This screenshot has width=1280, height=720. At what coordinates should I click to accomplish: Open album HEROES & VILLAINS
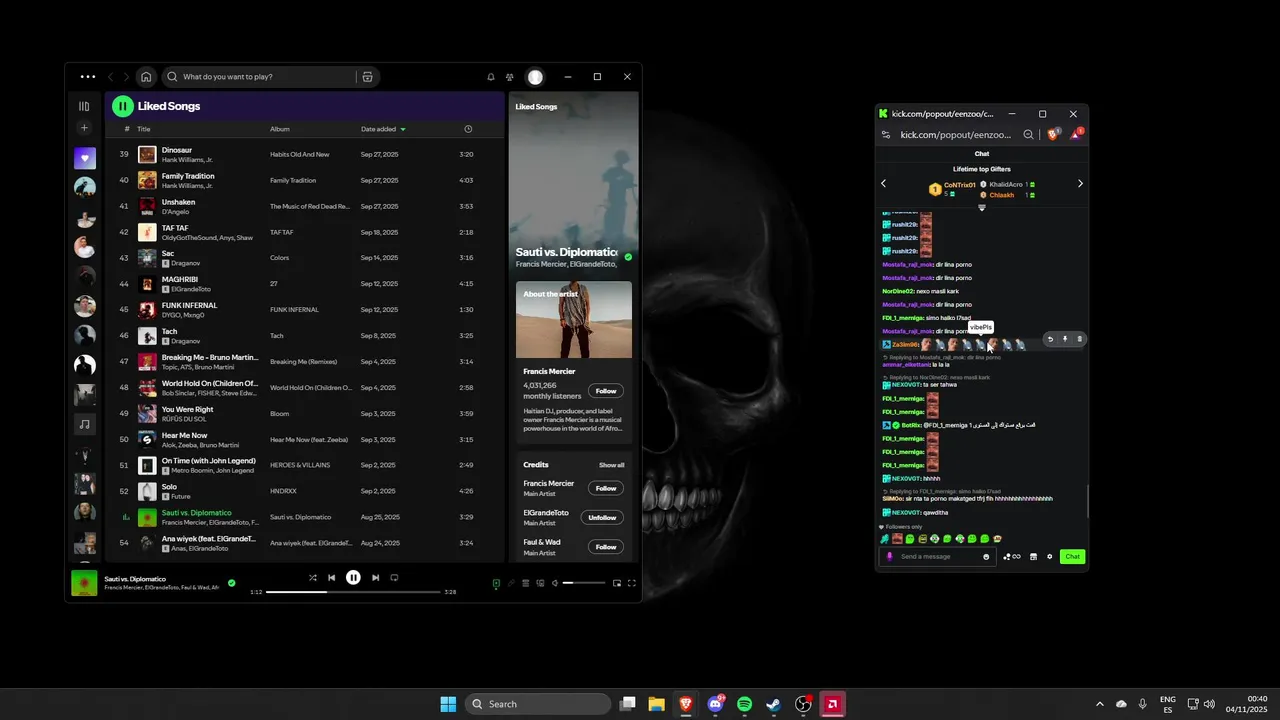point(299,465)
